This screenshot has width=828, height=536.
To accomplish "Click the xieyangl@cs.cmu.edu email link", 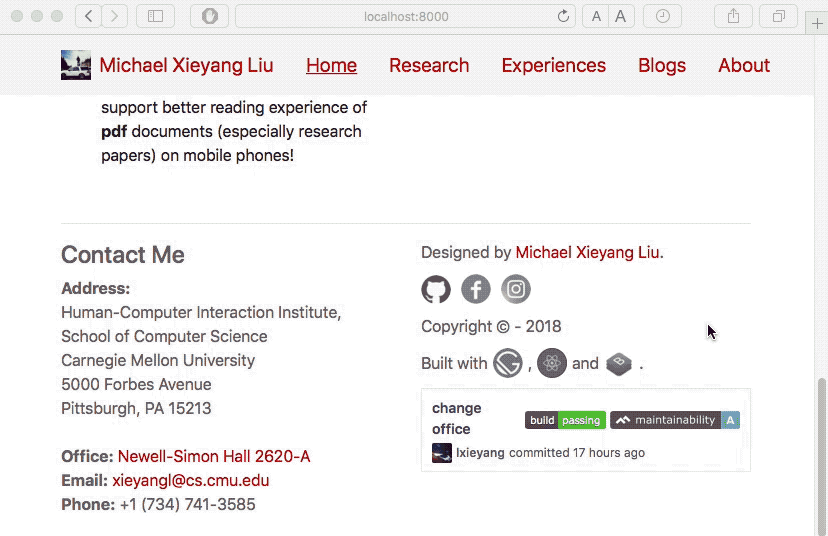I will point(191,481).
